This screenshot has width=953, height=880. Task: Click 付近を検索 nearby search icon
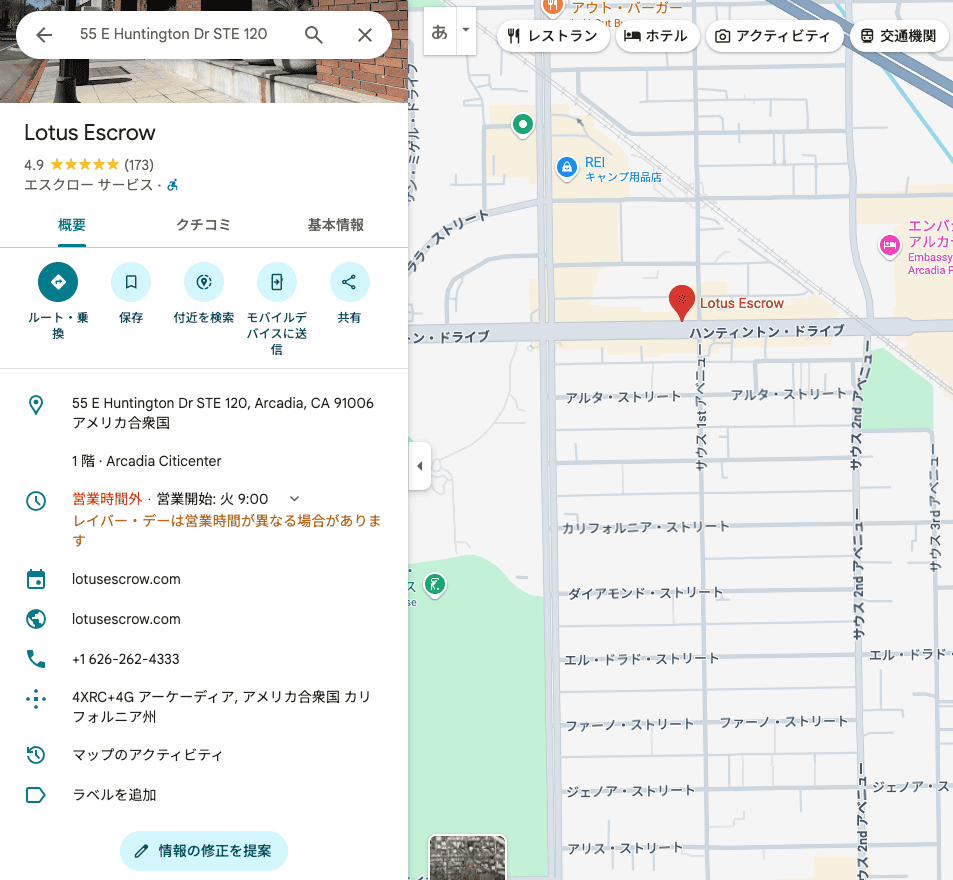click(x=204, y=282)
